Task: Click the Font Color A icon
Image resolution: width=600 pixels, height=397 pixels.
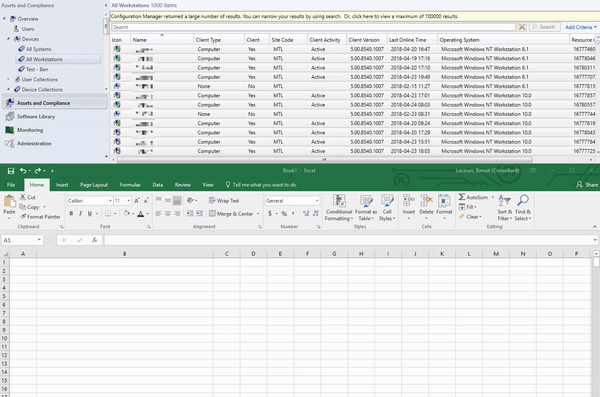Action: (141, 214)
